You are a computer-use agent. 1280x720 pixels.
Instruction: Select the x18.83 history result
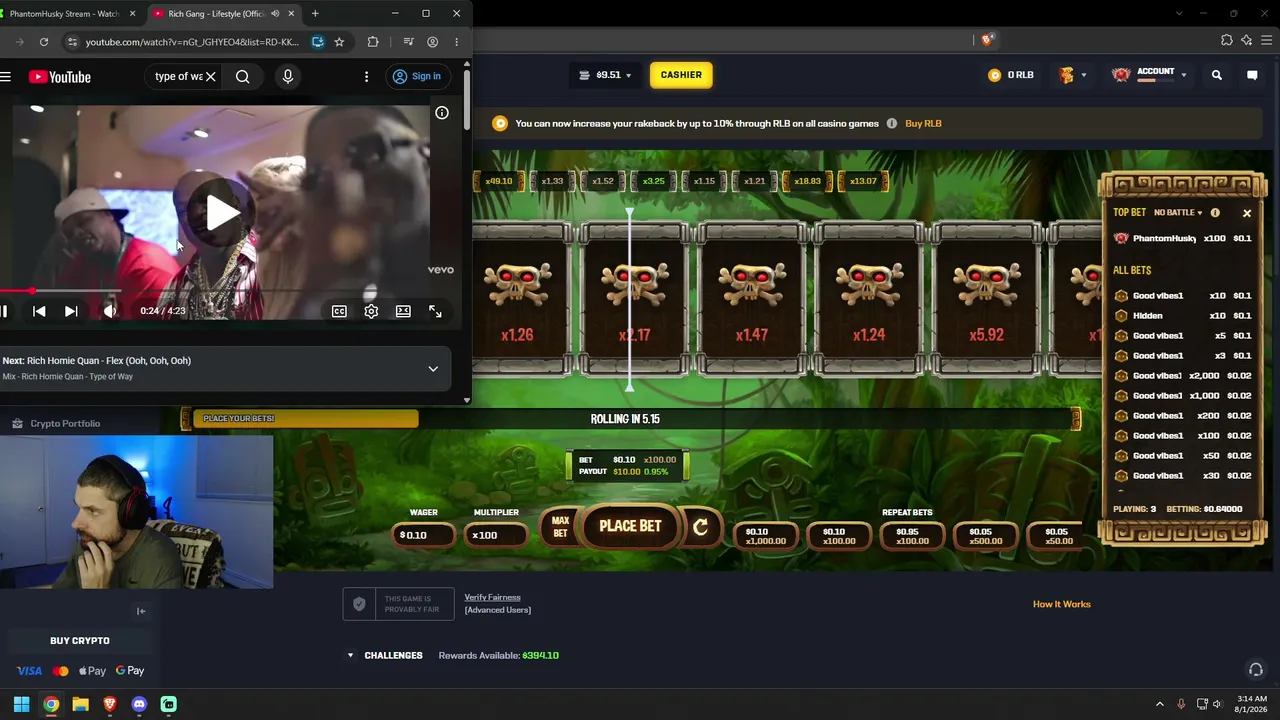coord(807,181)
